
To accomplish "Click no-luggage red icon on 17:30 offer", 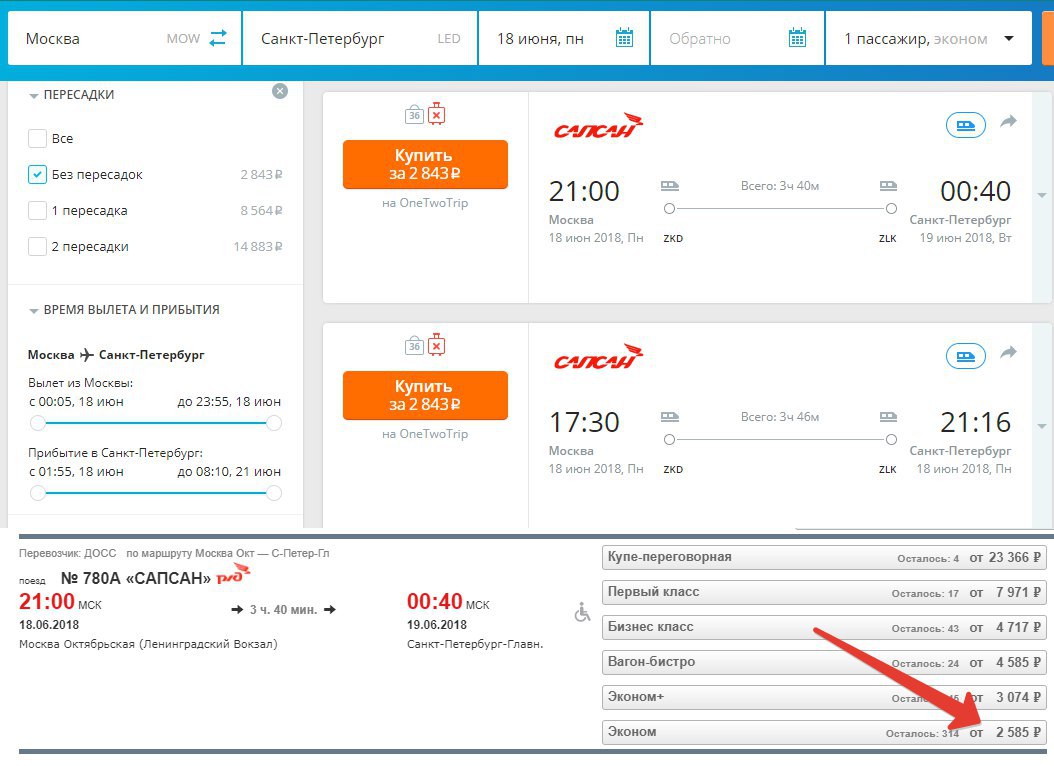I will (437, 345).
